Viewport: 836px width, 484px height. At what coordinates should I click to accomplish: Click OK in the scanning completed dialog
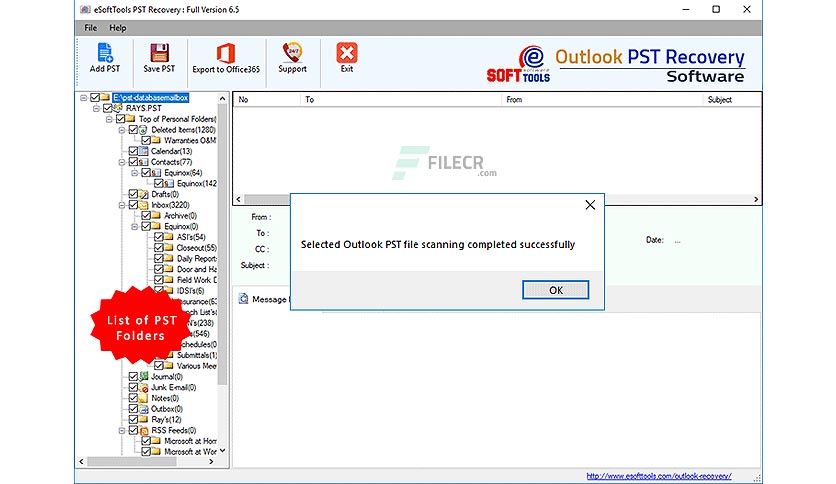pos(556,290)
